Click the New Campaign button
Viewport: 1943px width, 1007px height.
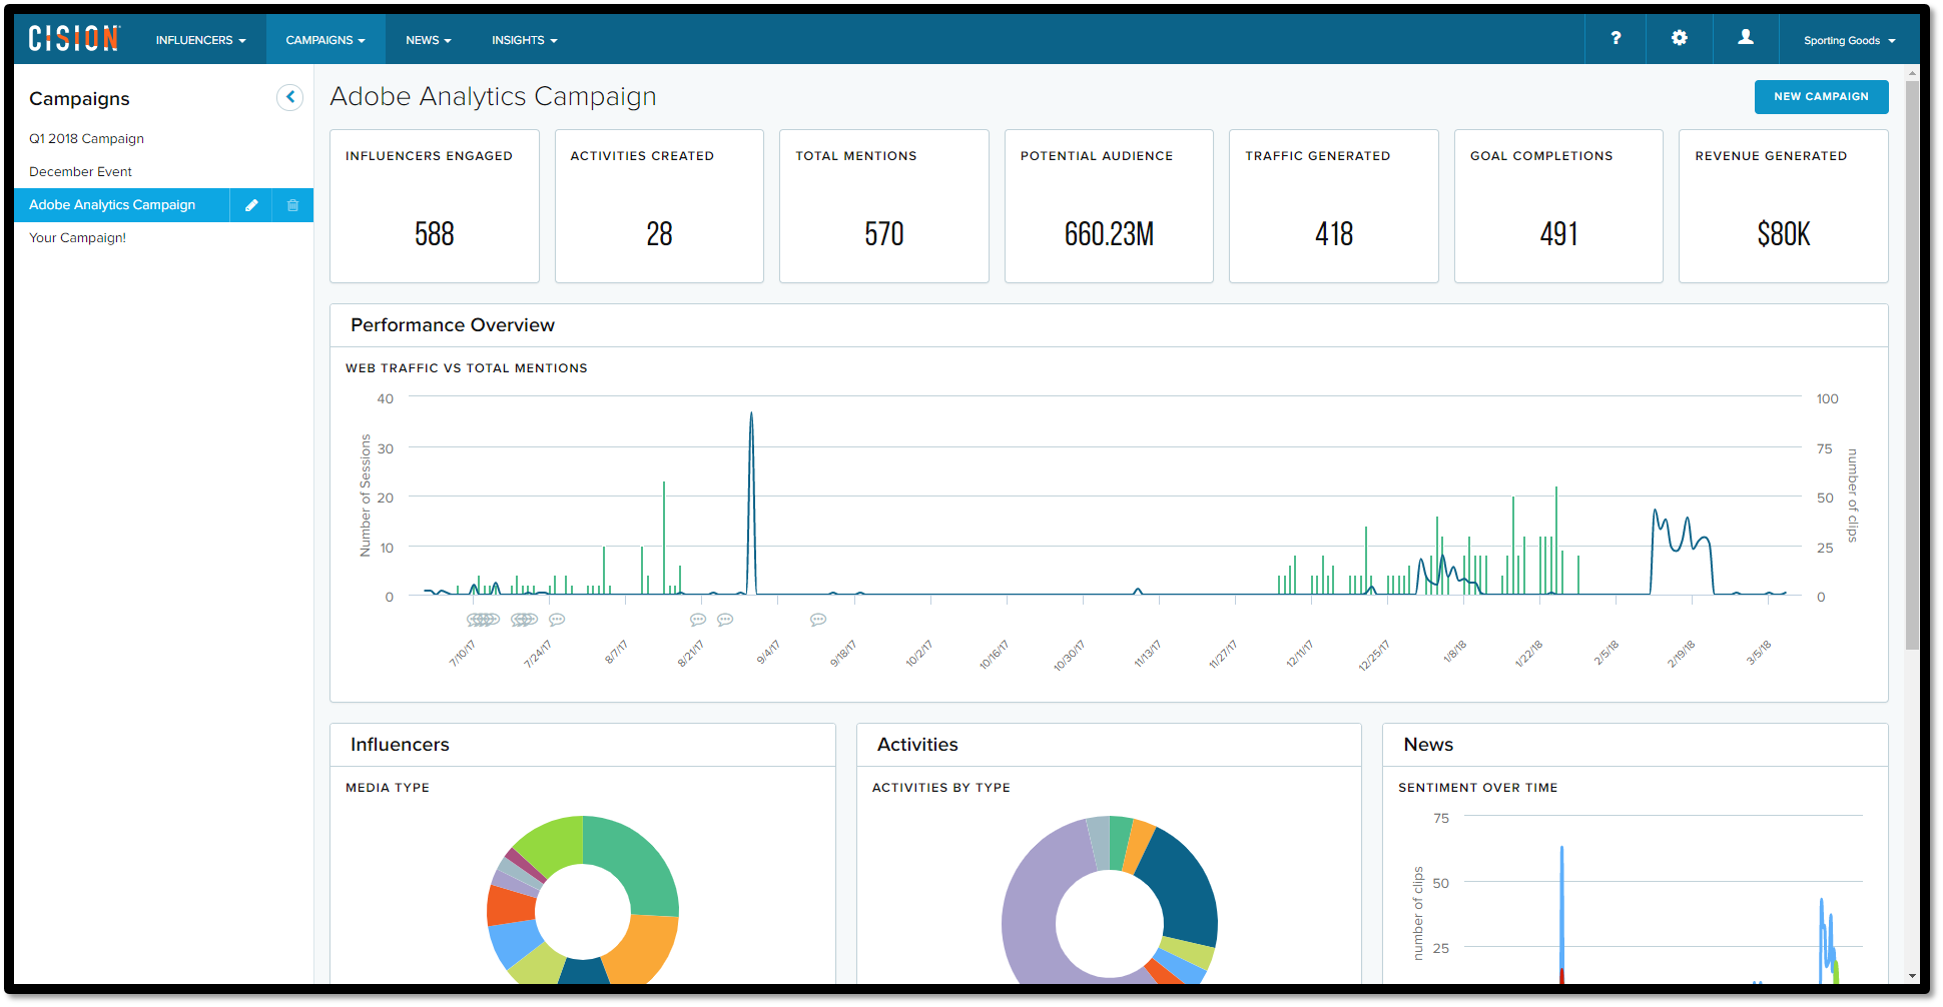pyautogui.click(x=1821, y=97)
